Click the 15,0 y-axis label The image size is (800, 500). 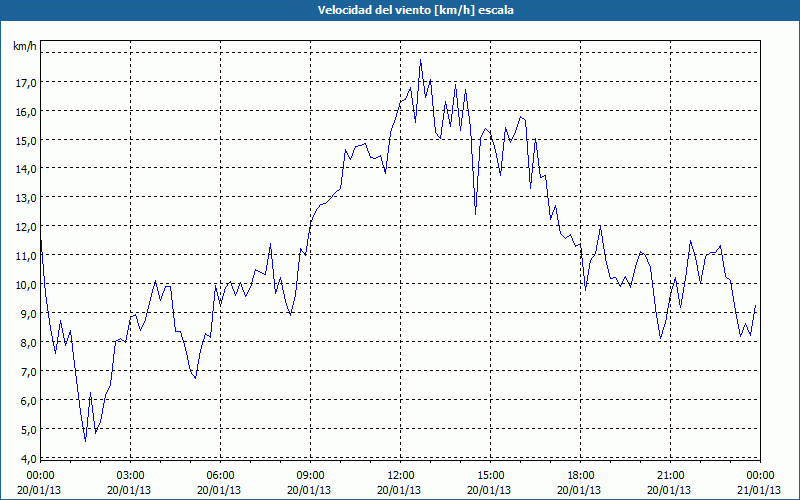26,140
